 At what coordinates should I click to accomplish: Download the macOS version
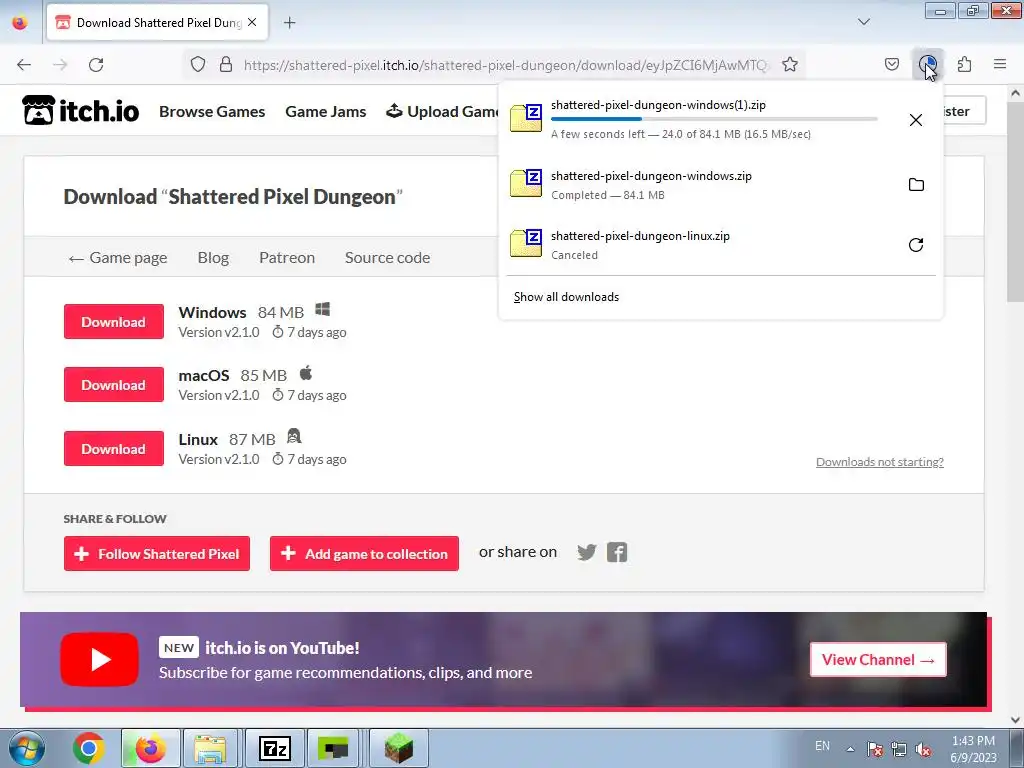114,385
